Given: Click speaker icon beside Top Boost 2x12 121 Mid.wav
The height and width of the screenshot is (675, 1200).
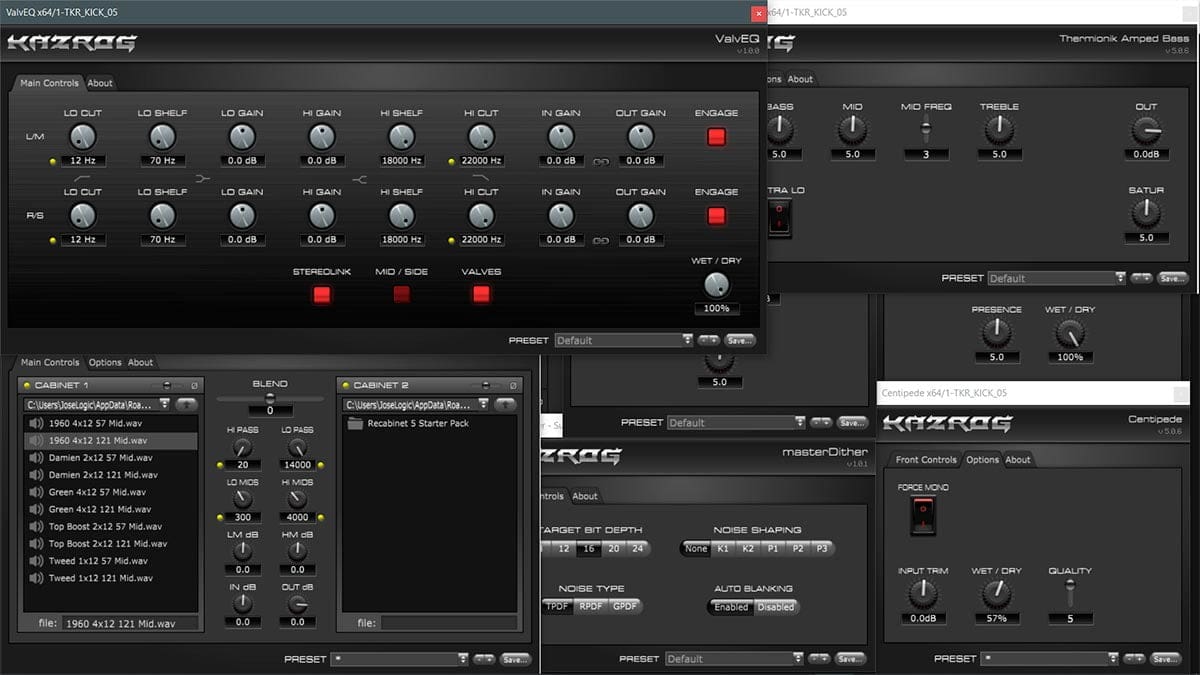Looking at the screenshot, I should click(x=35, y=543).
